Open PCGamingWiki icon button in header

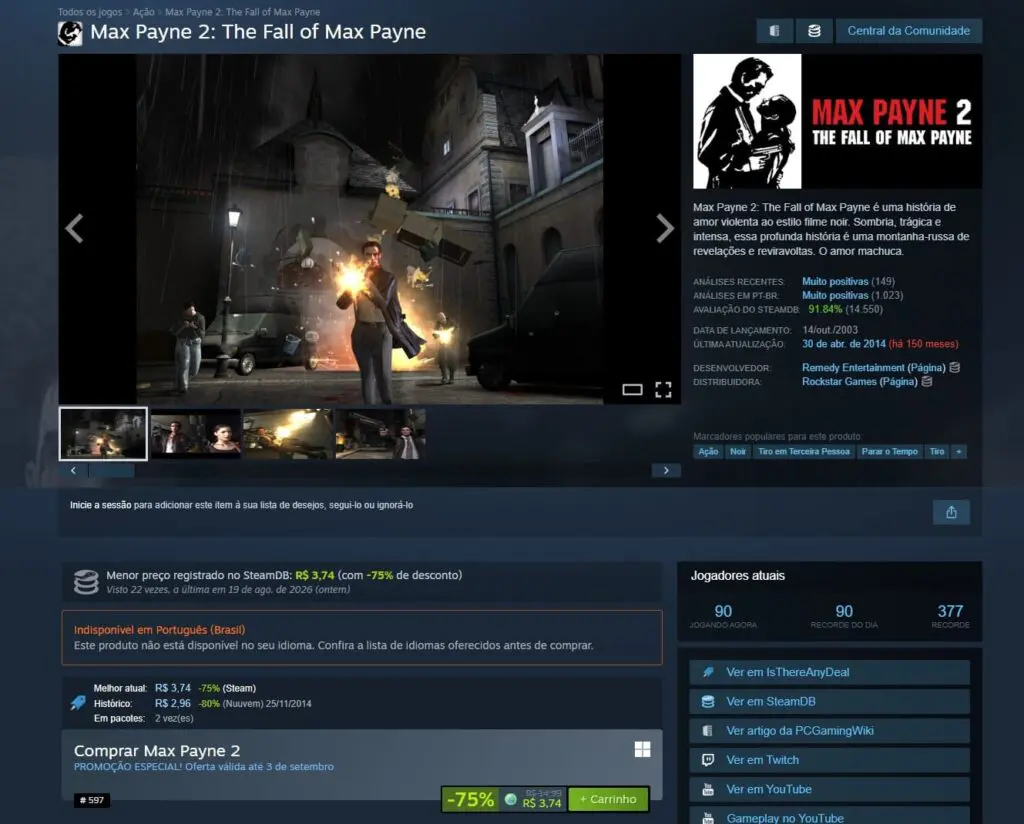tap(775, 31)
